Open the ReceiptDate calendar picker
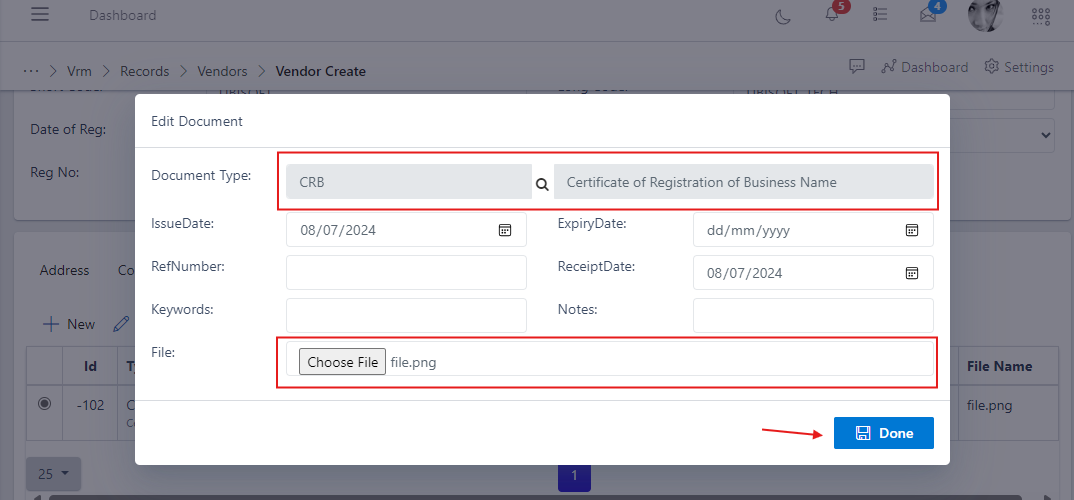This screenshot has height=500, width=1074. 912,273
